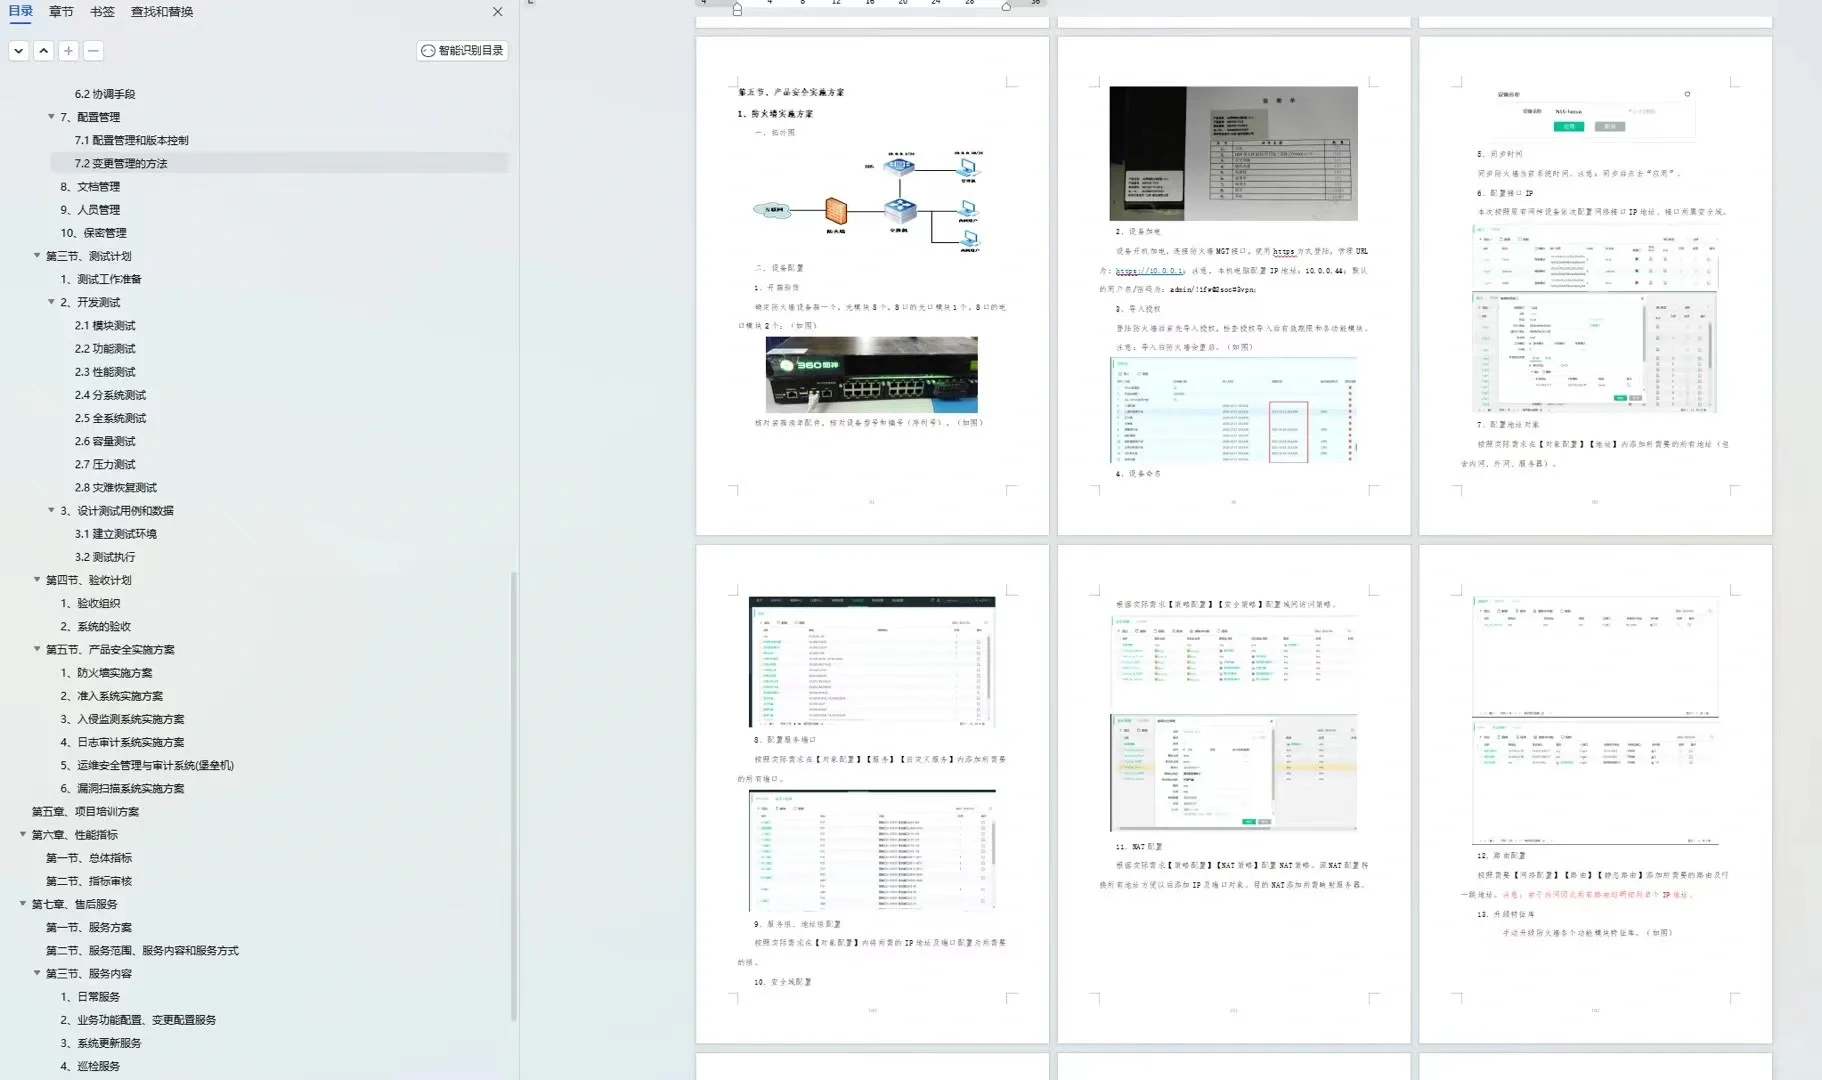
Task: Open the 书签 tab
Action: click(102, 12)
